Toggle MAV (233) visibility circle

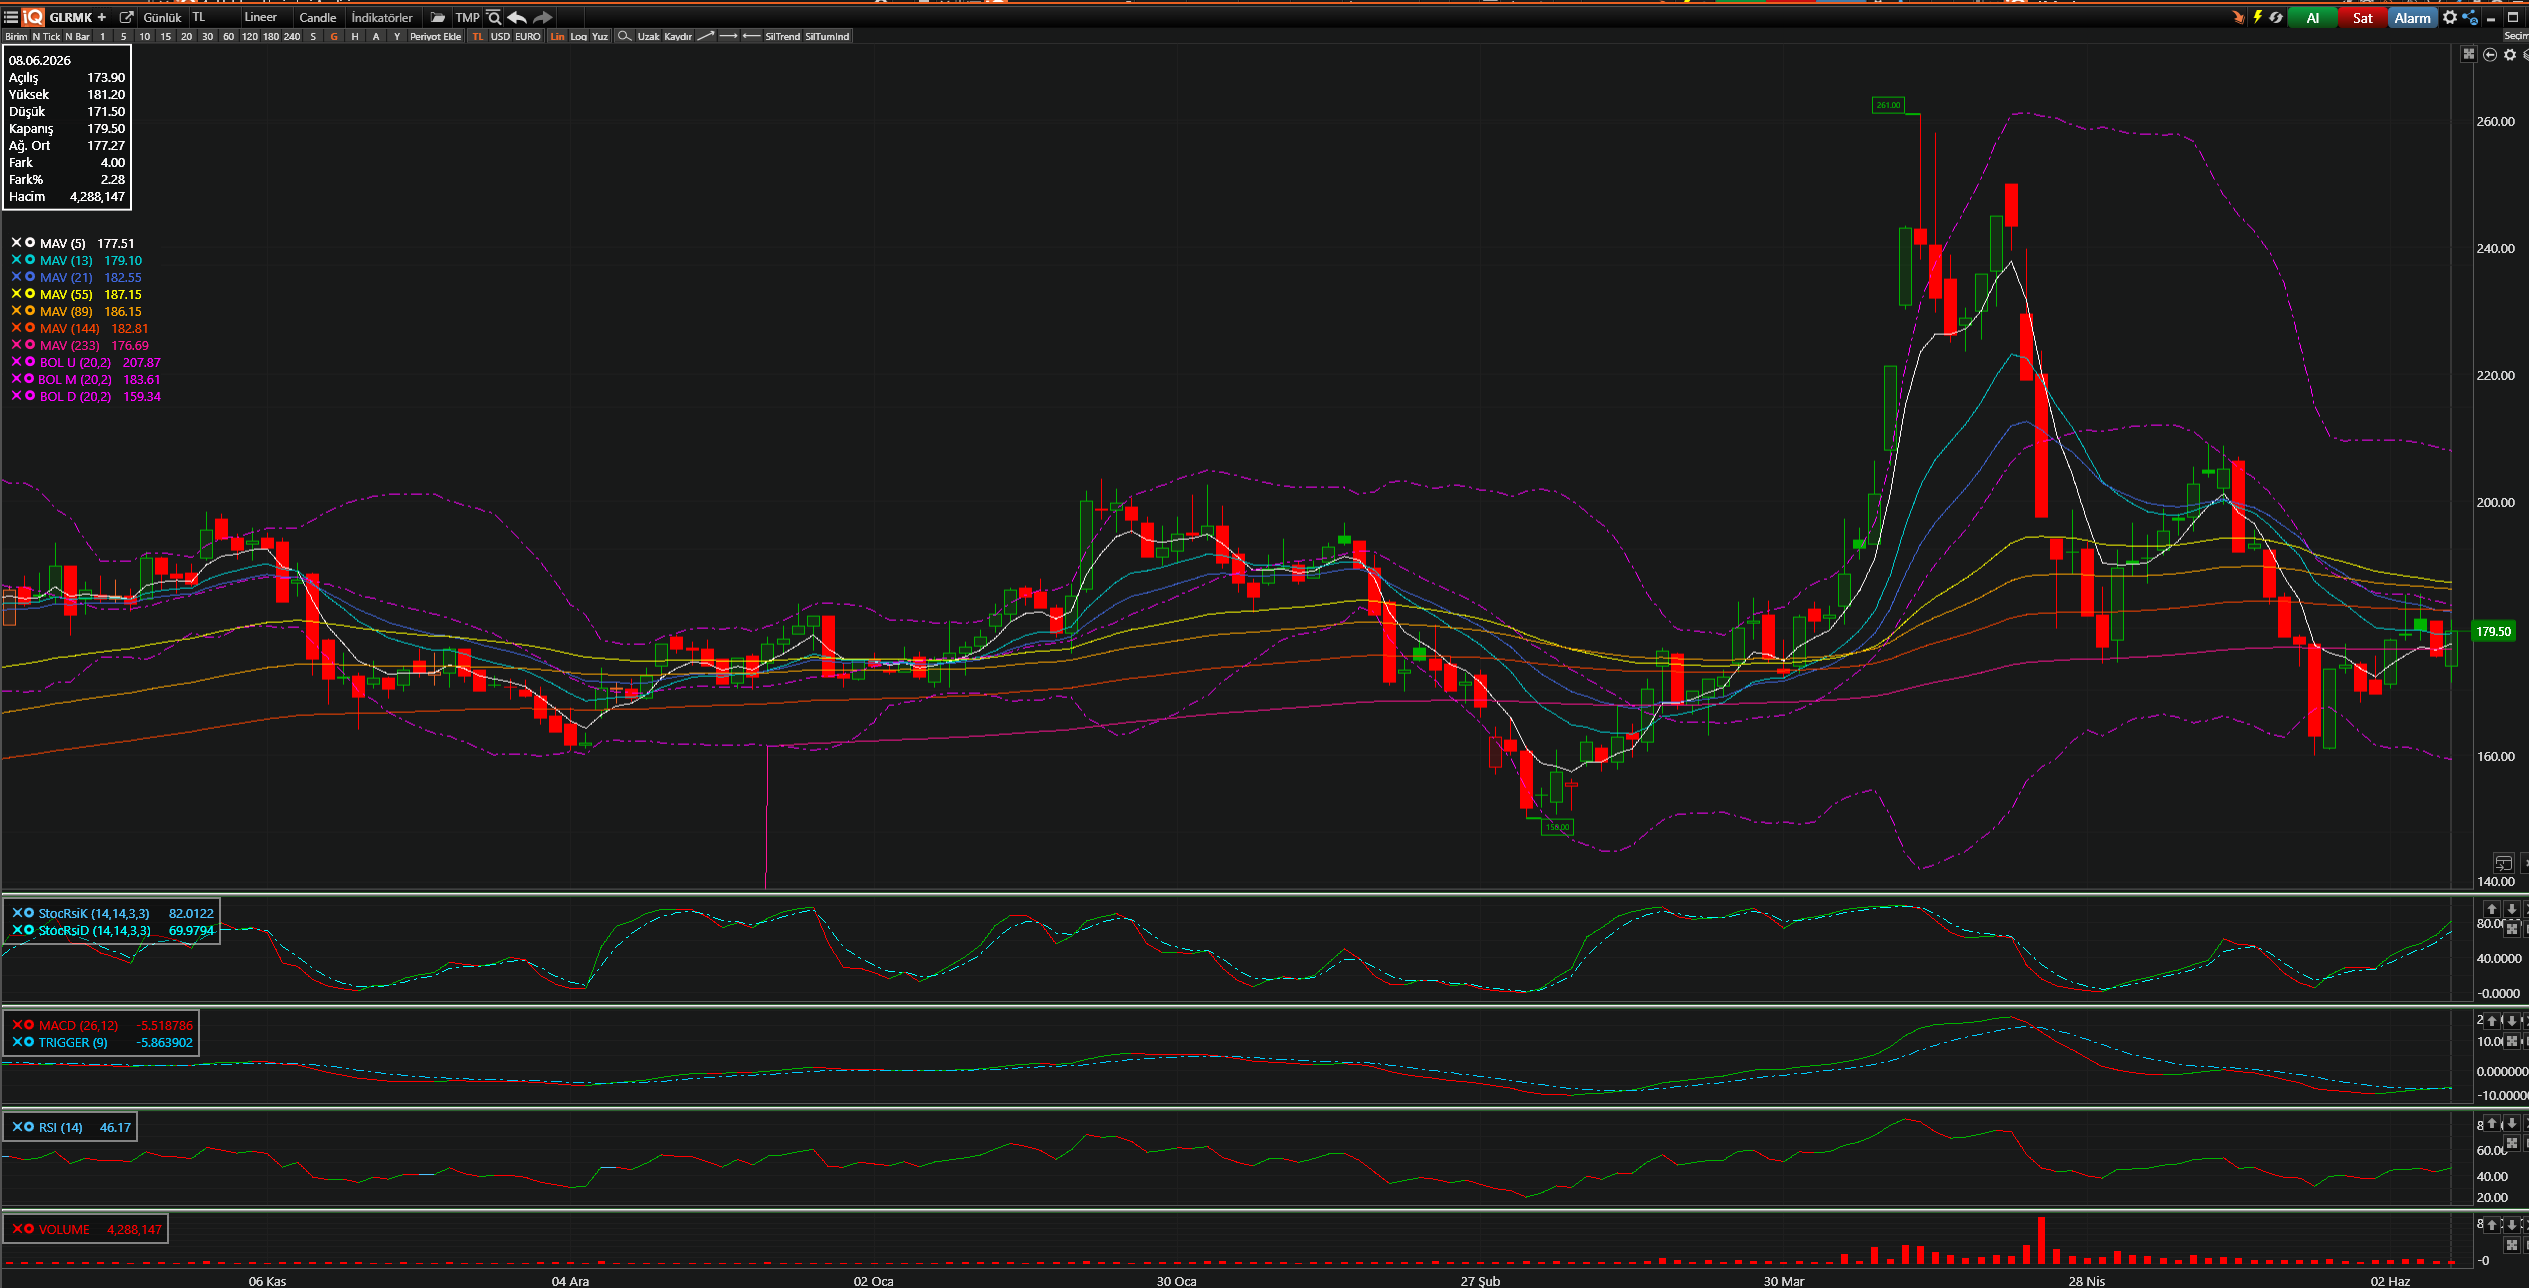pos(30,345)
